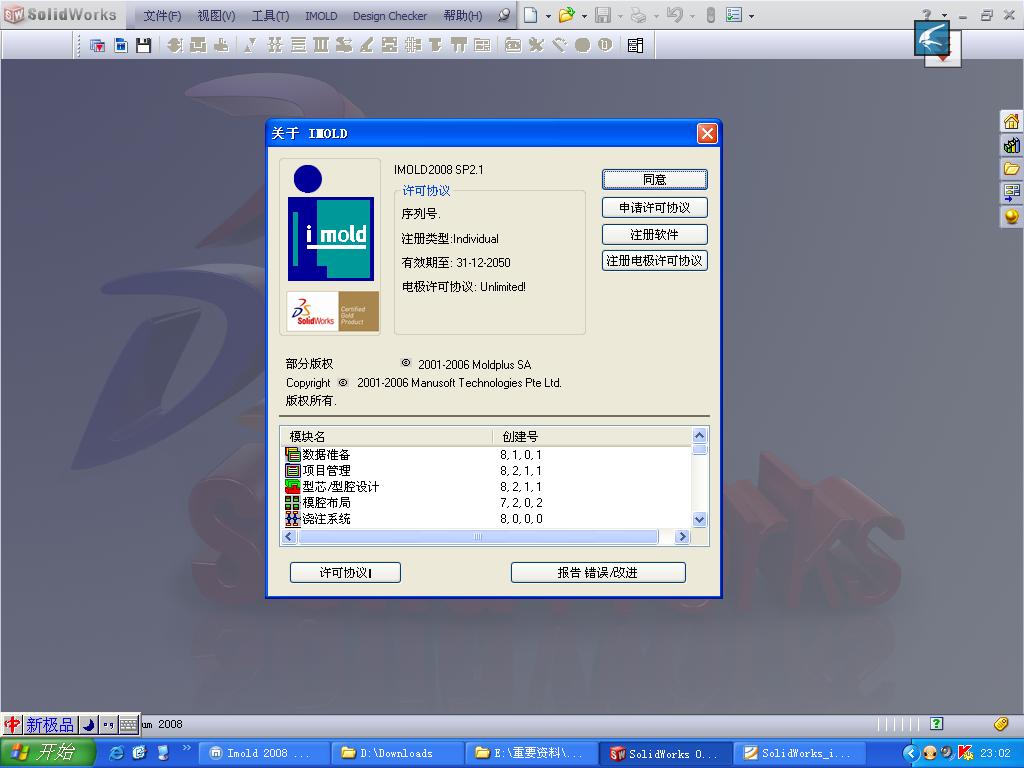The height and width of the screenshot is (768, 1024).
Task: Click the last IMOLD toolbar list icon
Action: coord(635,45)
